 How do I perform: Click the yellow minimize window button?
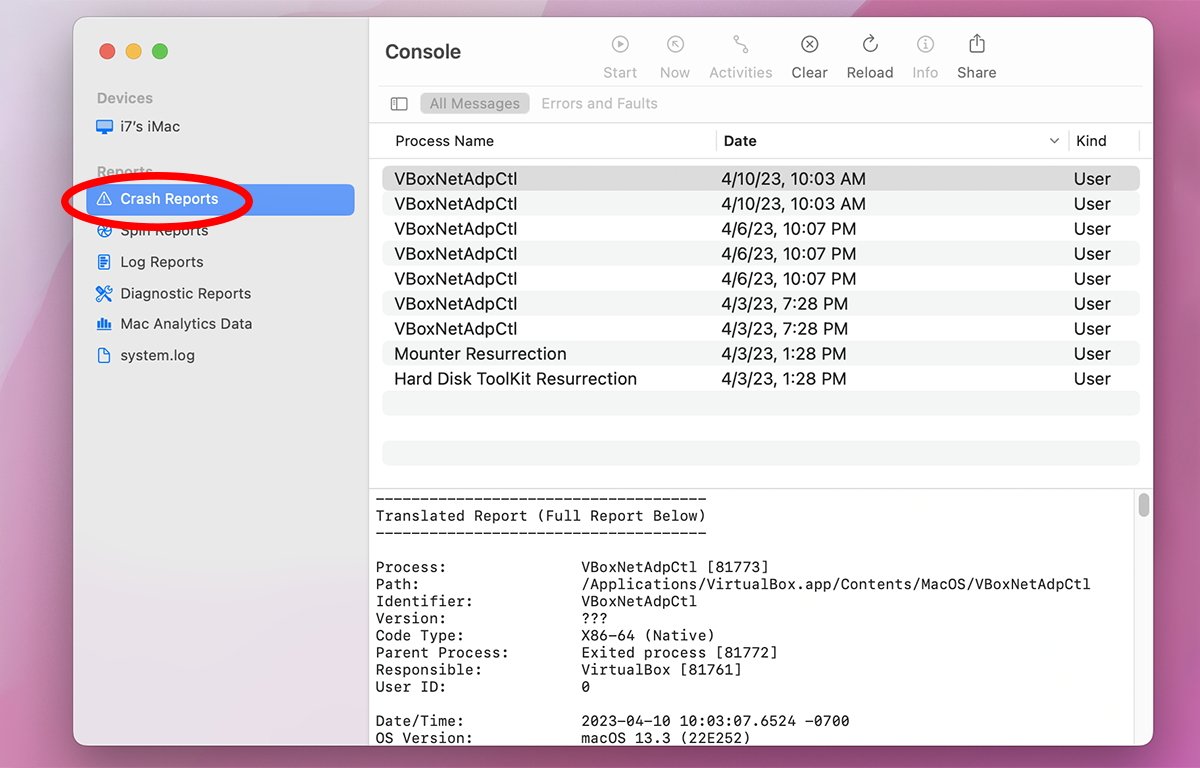[x=133, y=52]
